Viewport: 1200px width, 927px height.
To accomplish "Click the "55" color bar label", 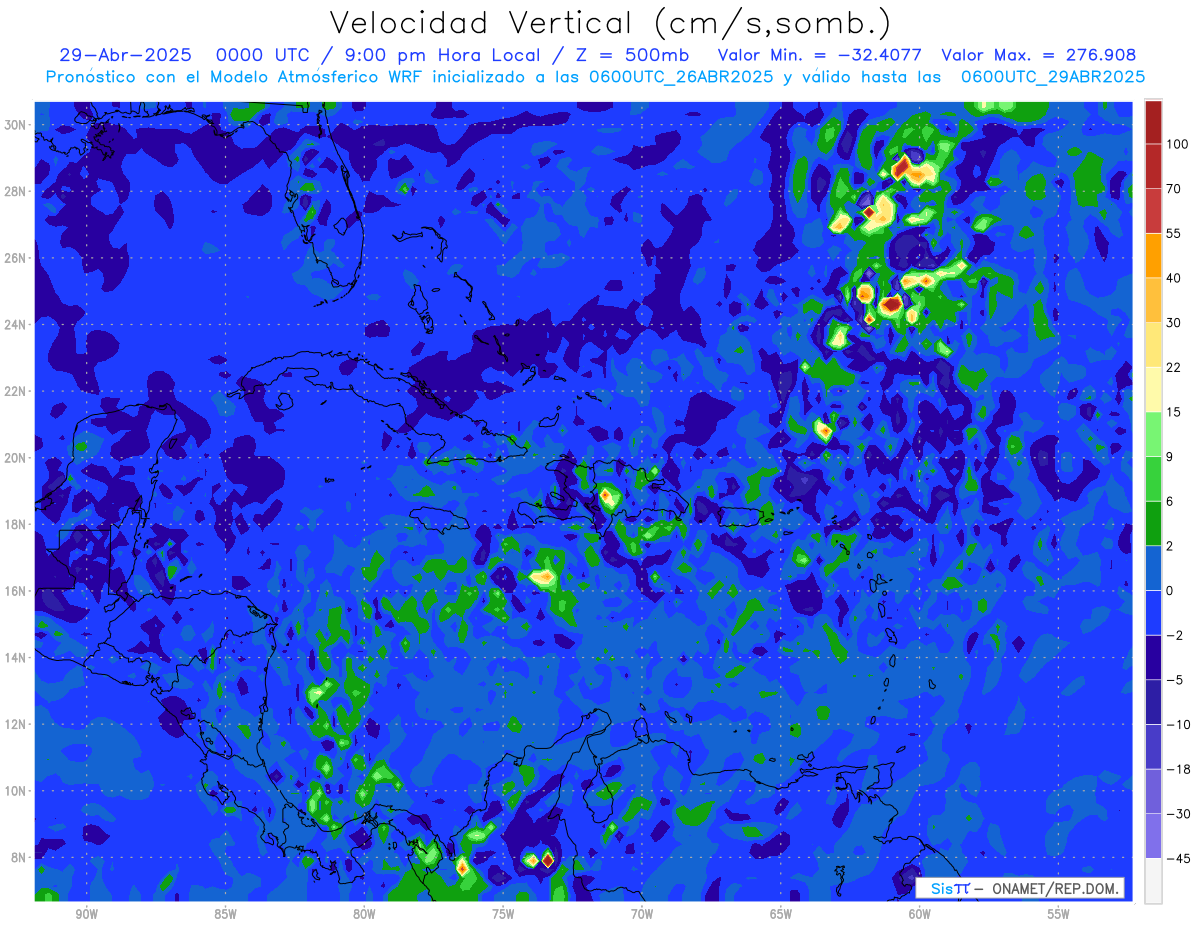I will (1174, 233).
